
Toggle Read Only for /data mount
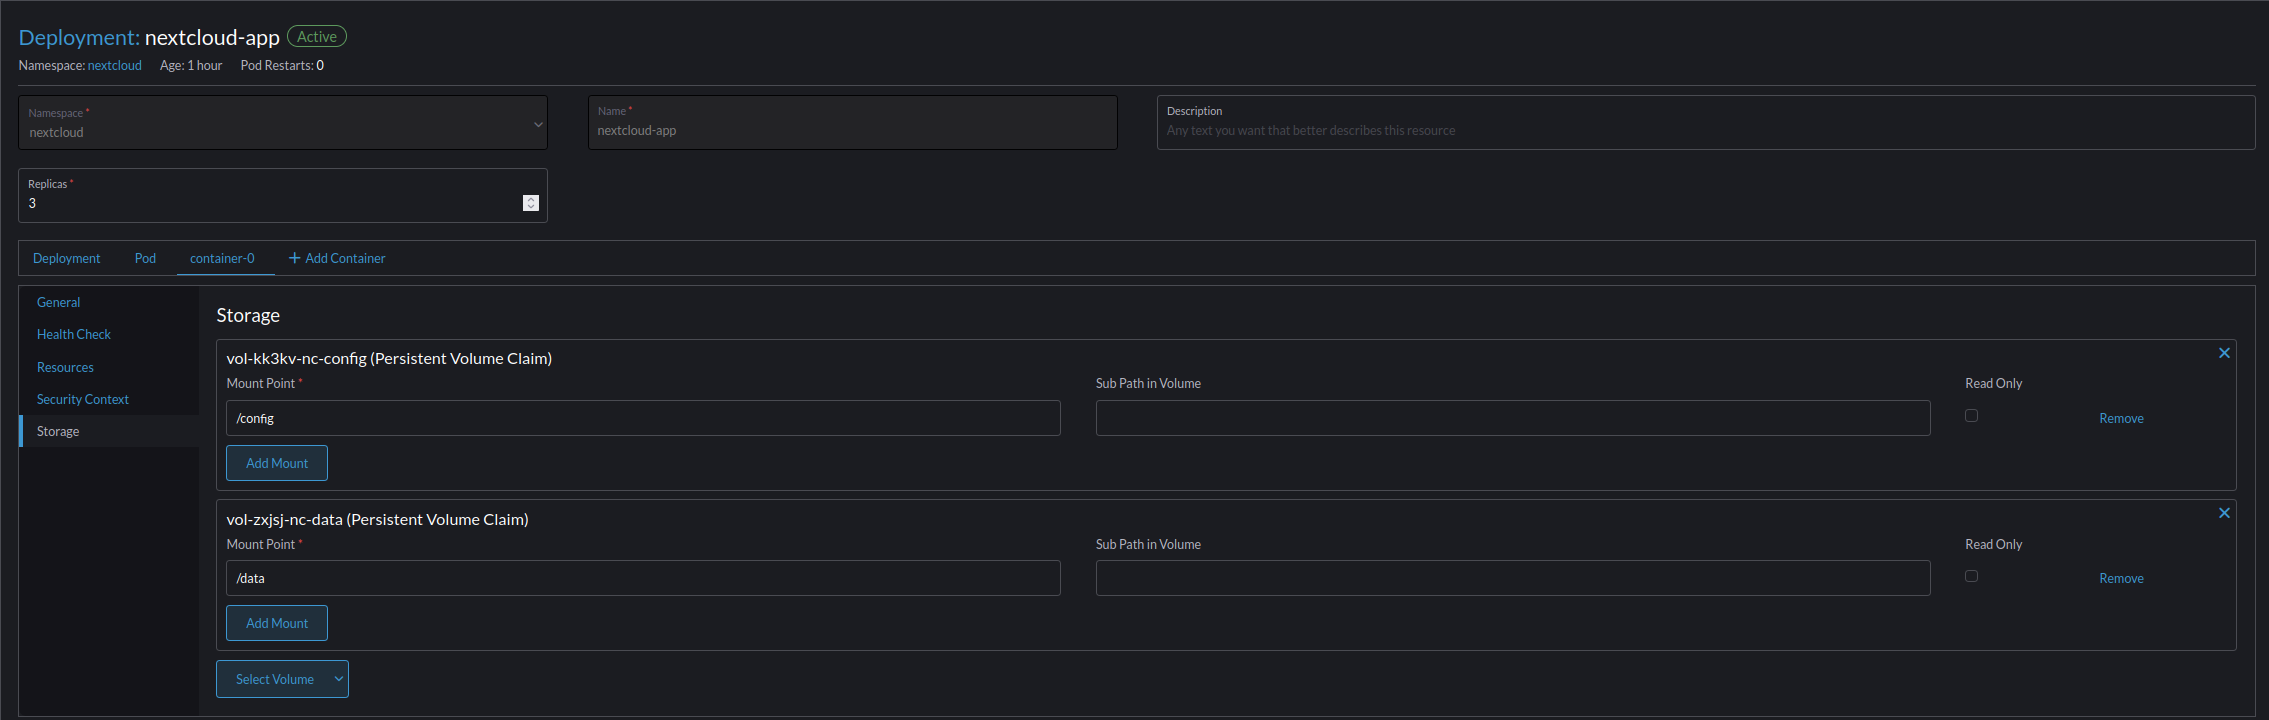tap(1971, 576)
